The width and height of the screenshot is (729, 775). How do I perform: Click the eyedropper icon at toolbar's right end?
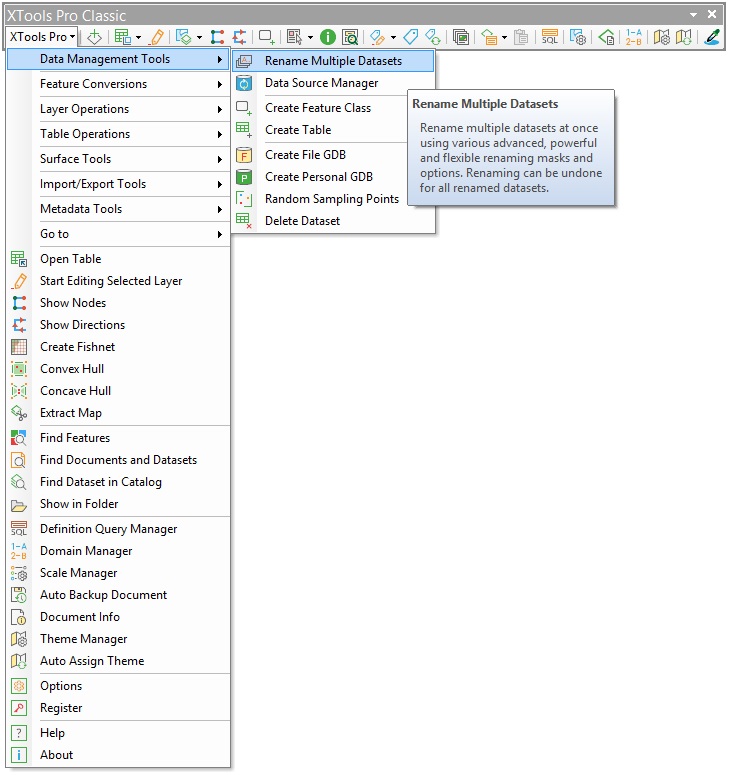[712, 37]
